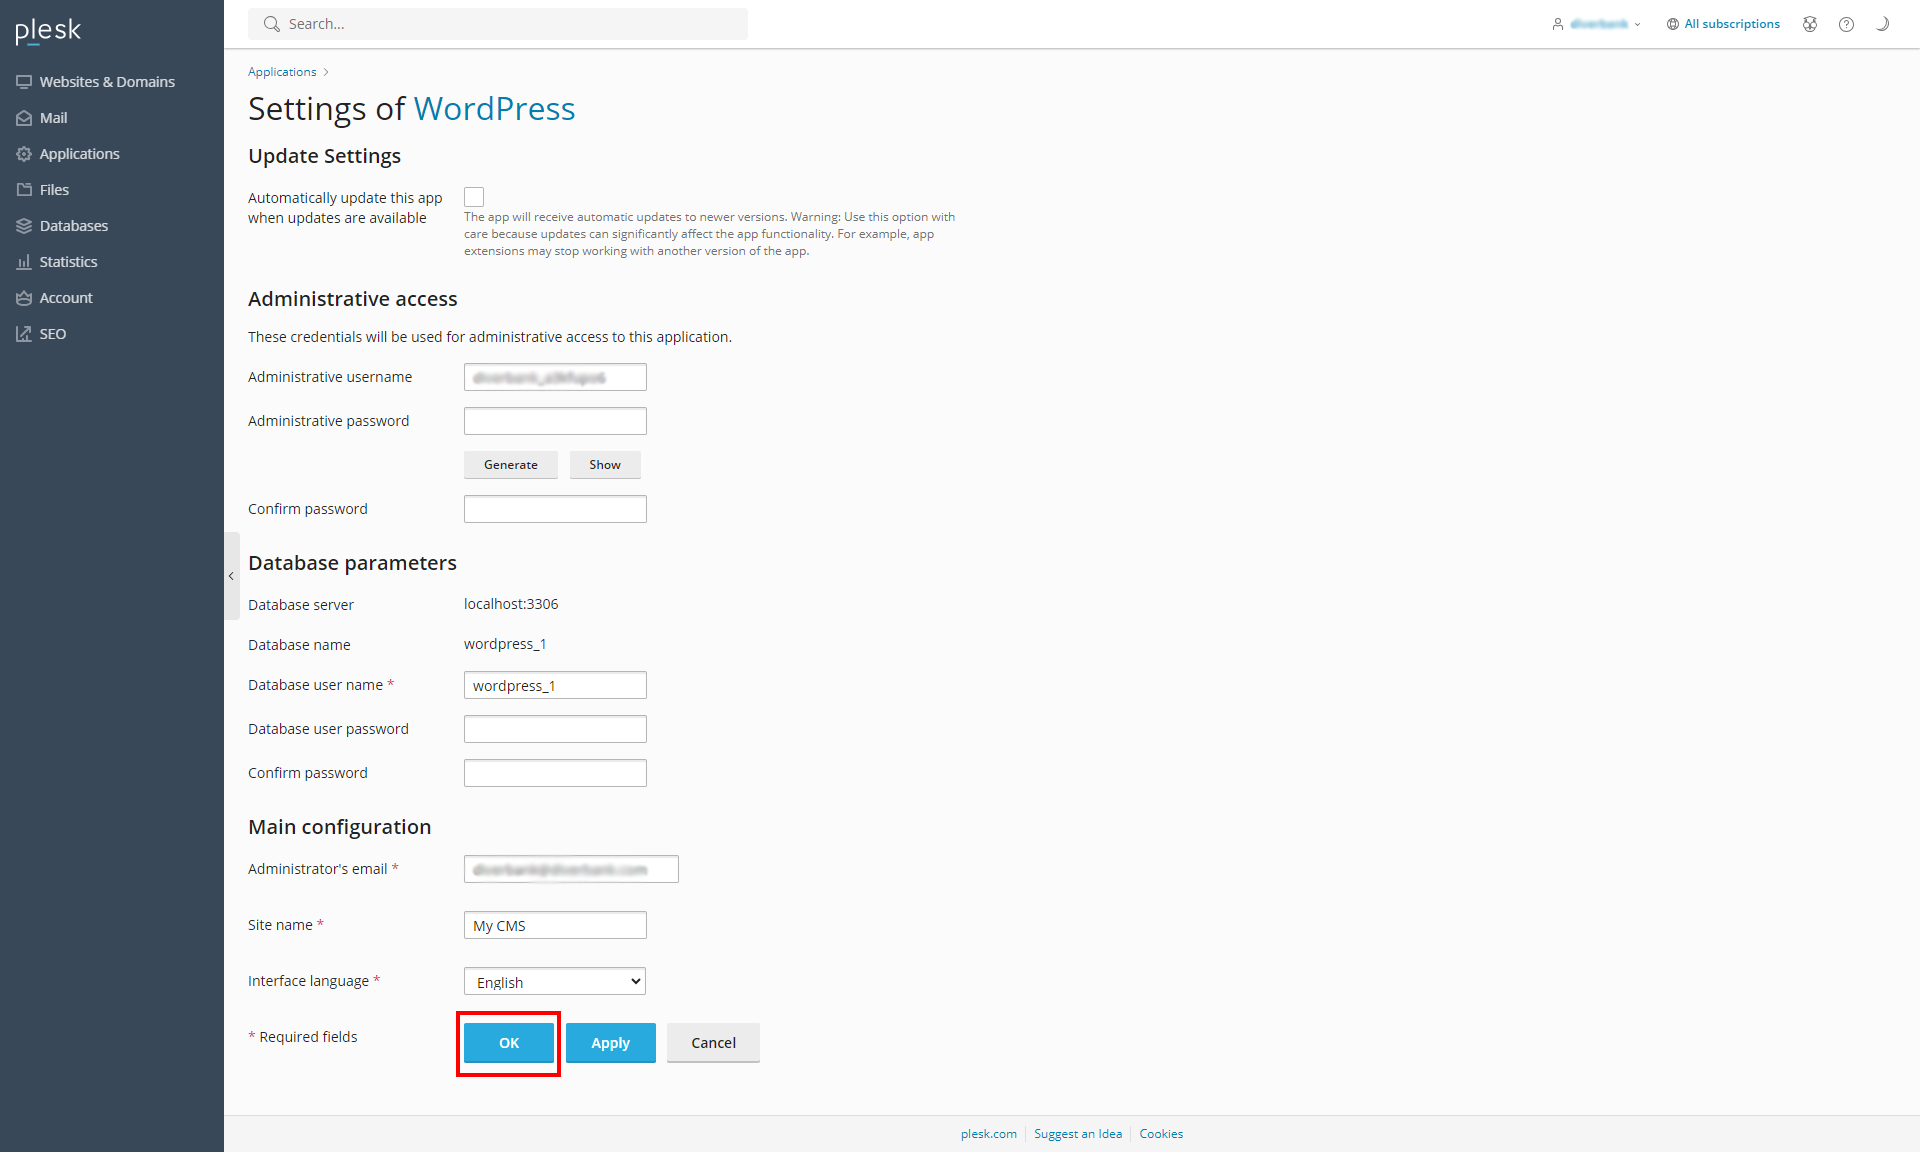Open All subscriptions link
Screen dimensions: 1920x1152
pos(1732,24)
